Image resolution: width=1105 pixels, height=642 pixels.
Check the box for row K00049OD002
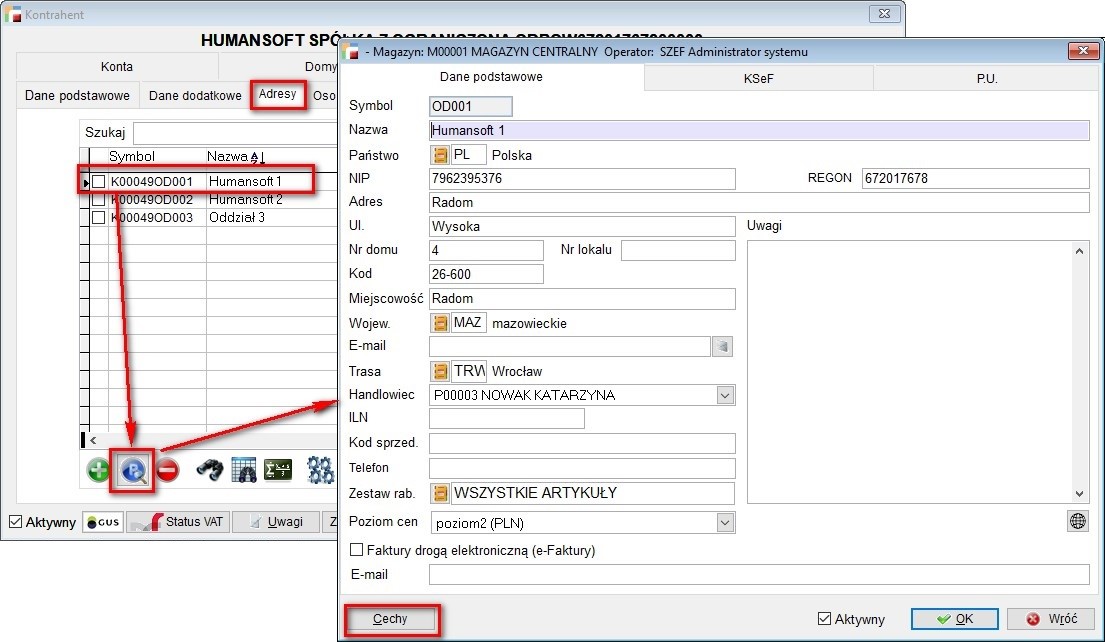click(99, 199)
